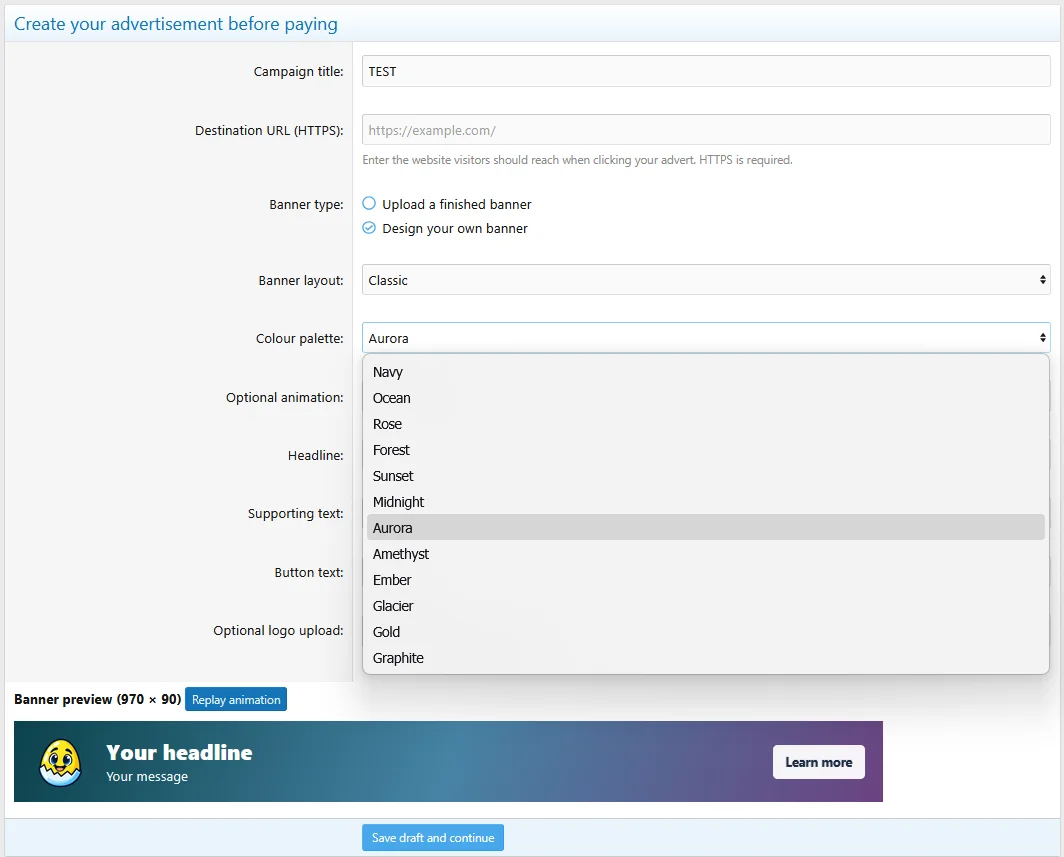Click the Destination URL input field
The width and height of the screenshot is (1064, 857).
tap(706, 130)
